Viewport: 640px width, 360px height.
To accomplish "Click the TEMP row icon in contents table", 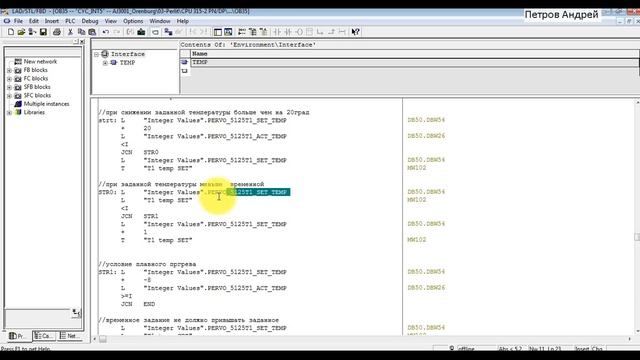I will [x=184, y=62].
